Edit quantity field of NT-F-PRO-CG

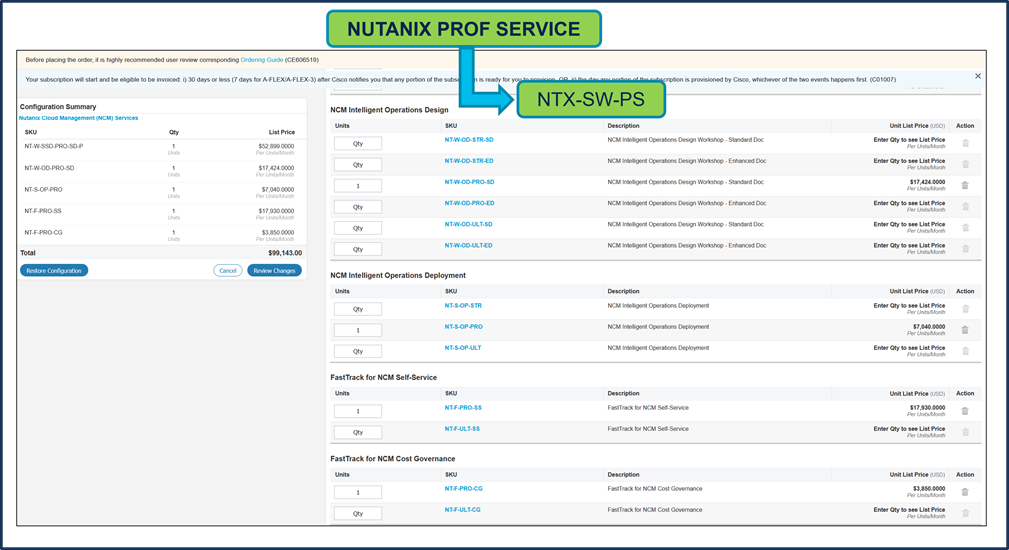(x=358, y=493)
